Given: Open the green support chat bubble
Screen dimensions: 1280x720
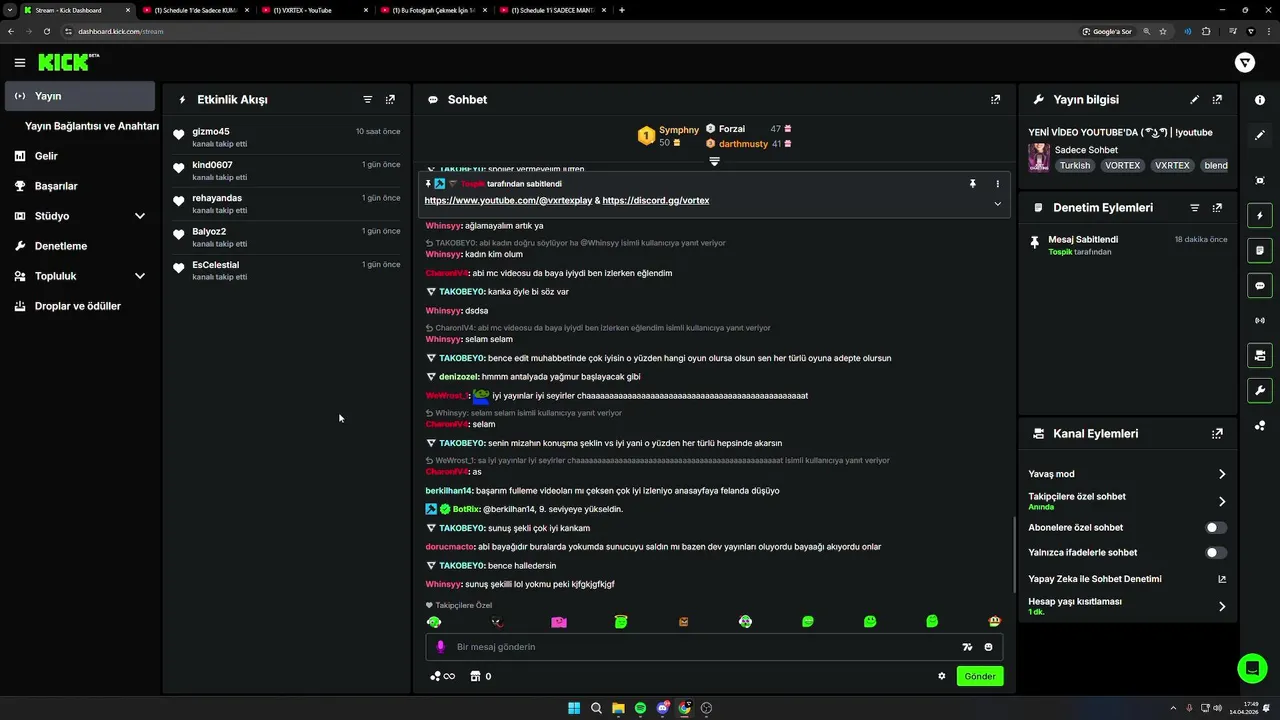Looking at the screenshot, I should click(x=1252, y=667).
